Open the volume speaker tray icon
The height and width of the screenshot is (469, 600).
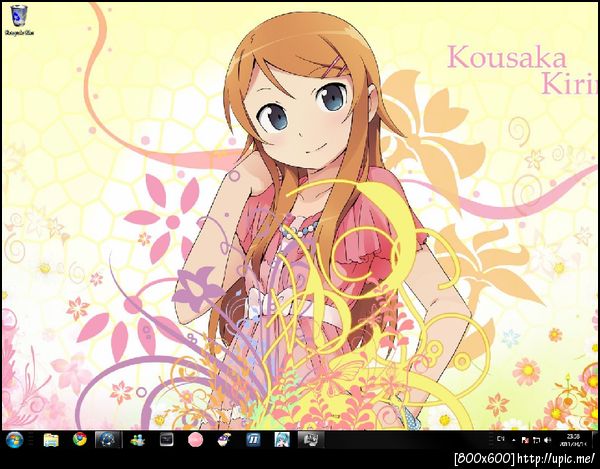(547, 440)
